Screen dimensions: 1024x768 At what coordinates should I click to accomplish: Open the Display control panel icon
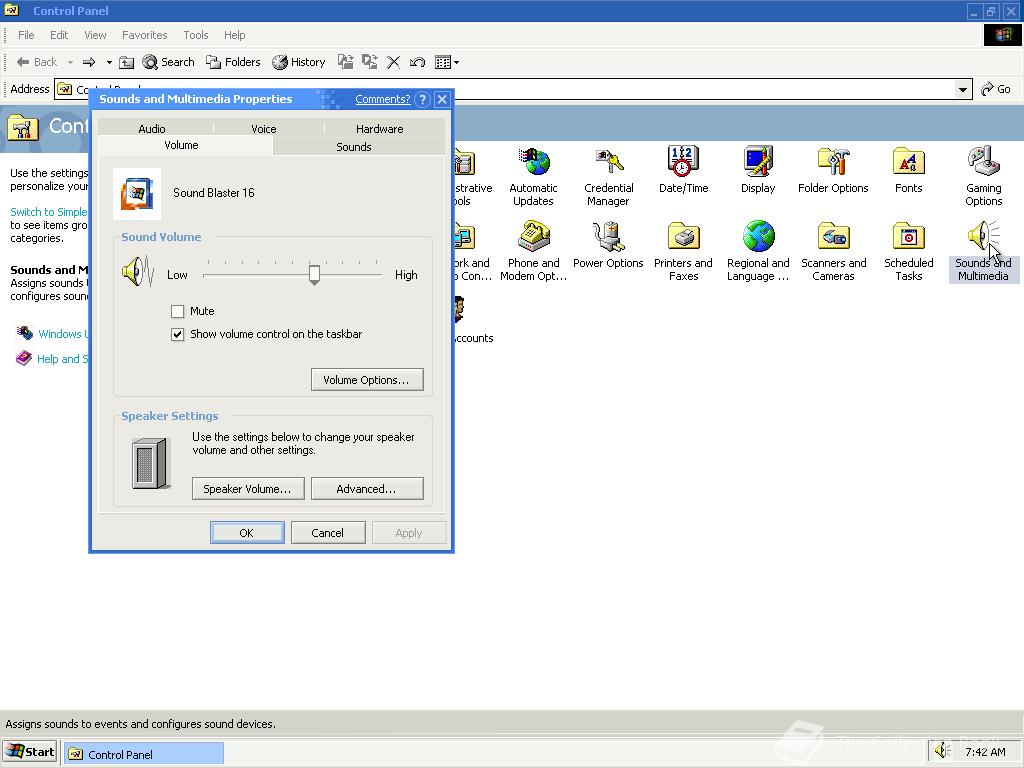tap(758, 170)
